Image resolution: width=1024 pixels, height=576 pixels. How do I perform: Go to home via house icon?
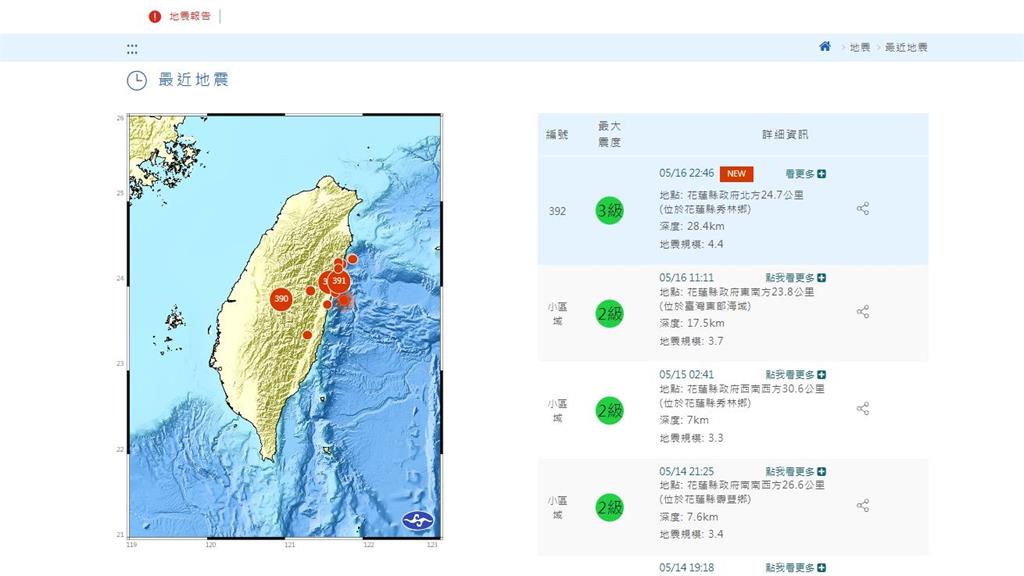(x=825, y=46)
